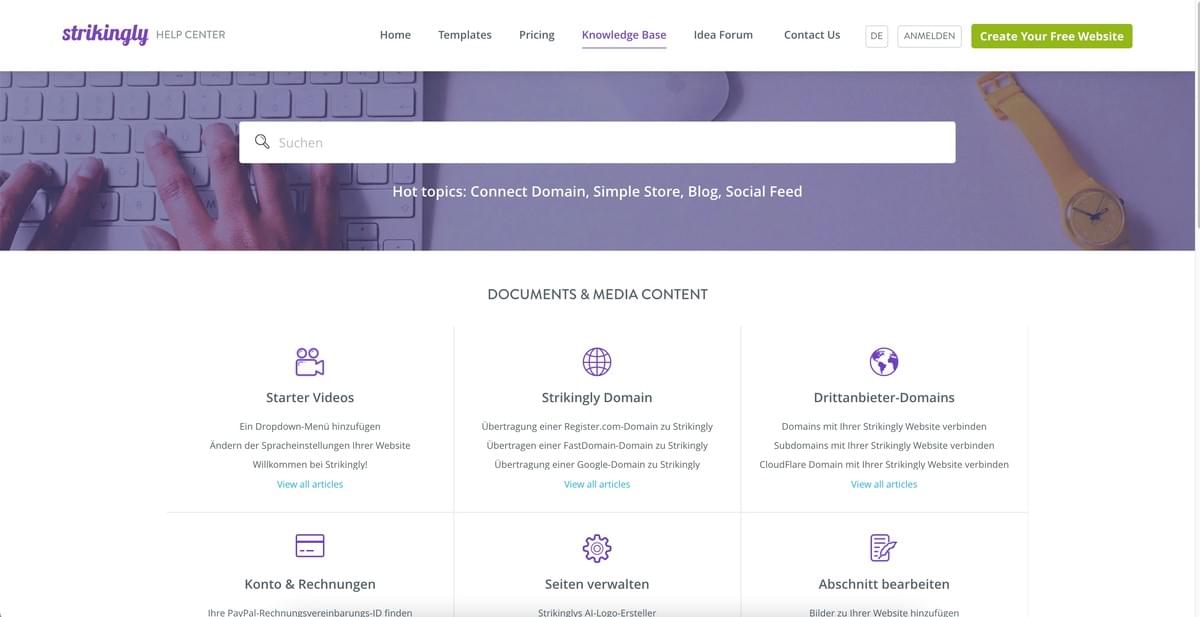Image resolution: width=1200 pixels, height=617 pixels.
Task: Open the Templates menu item
Action: point(465,35)
